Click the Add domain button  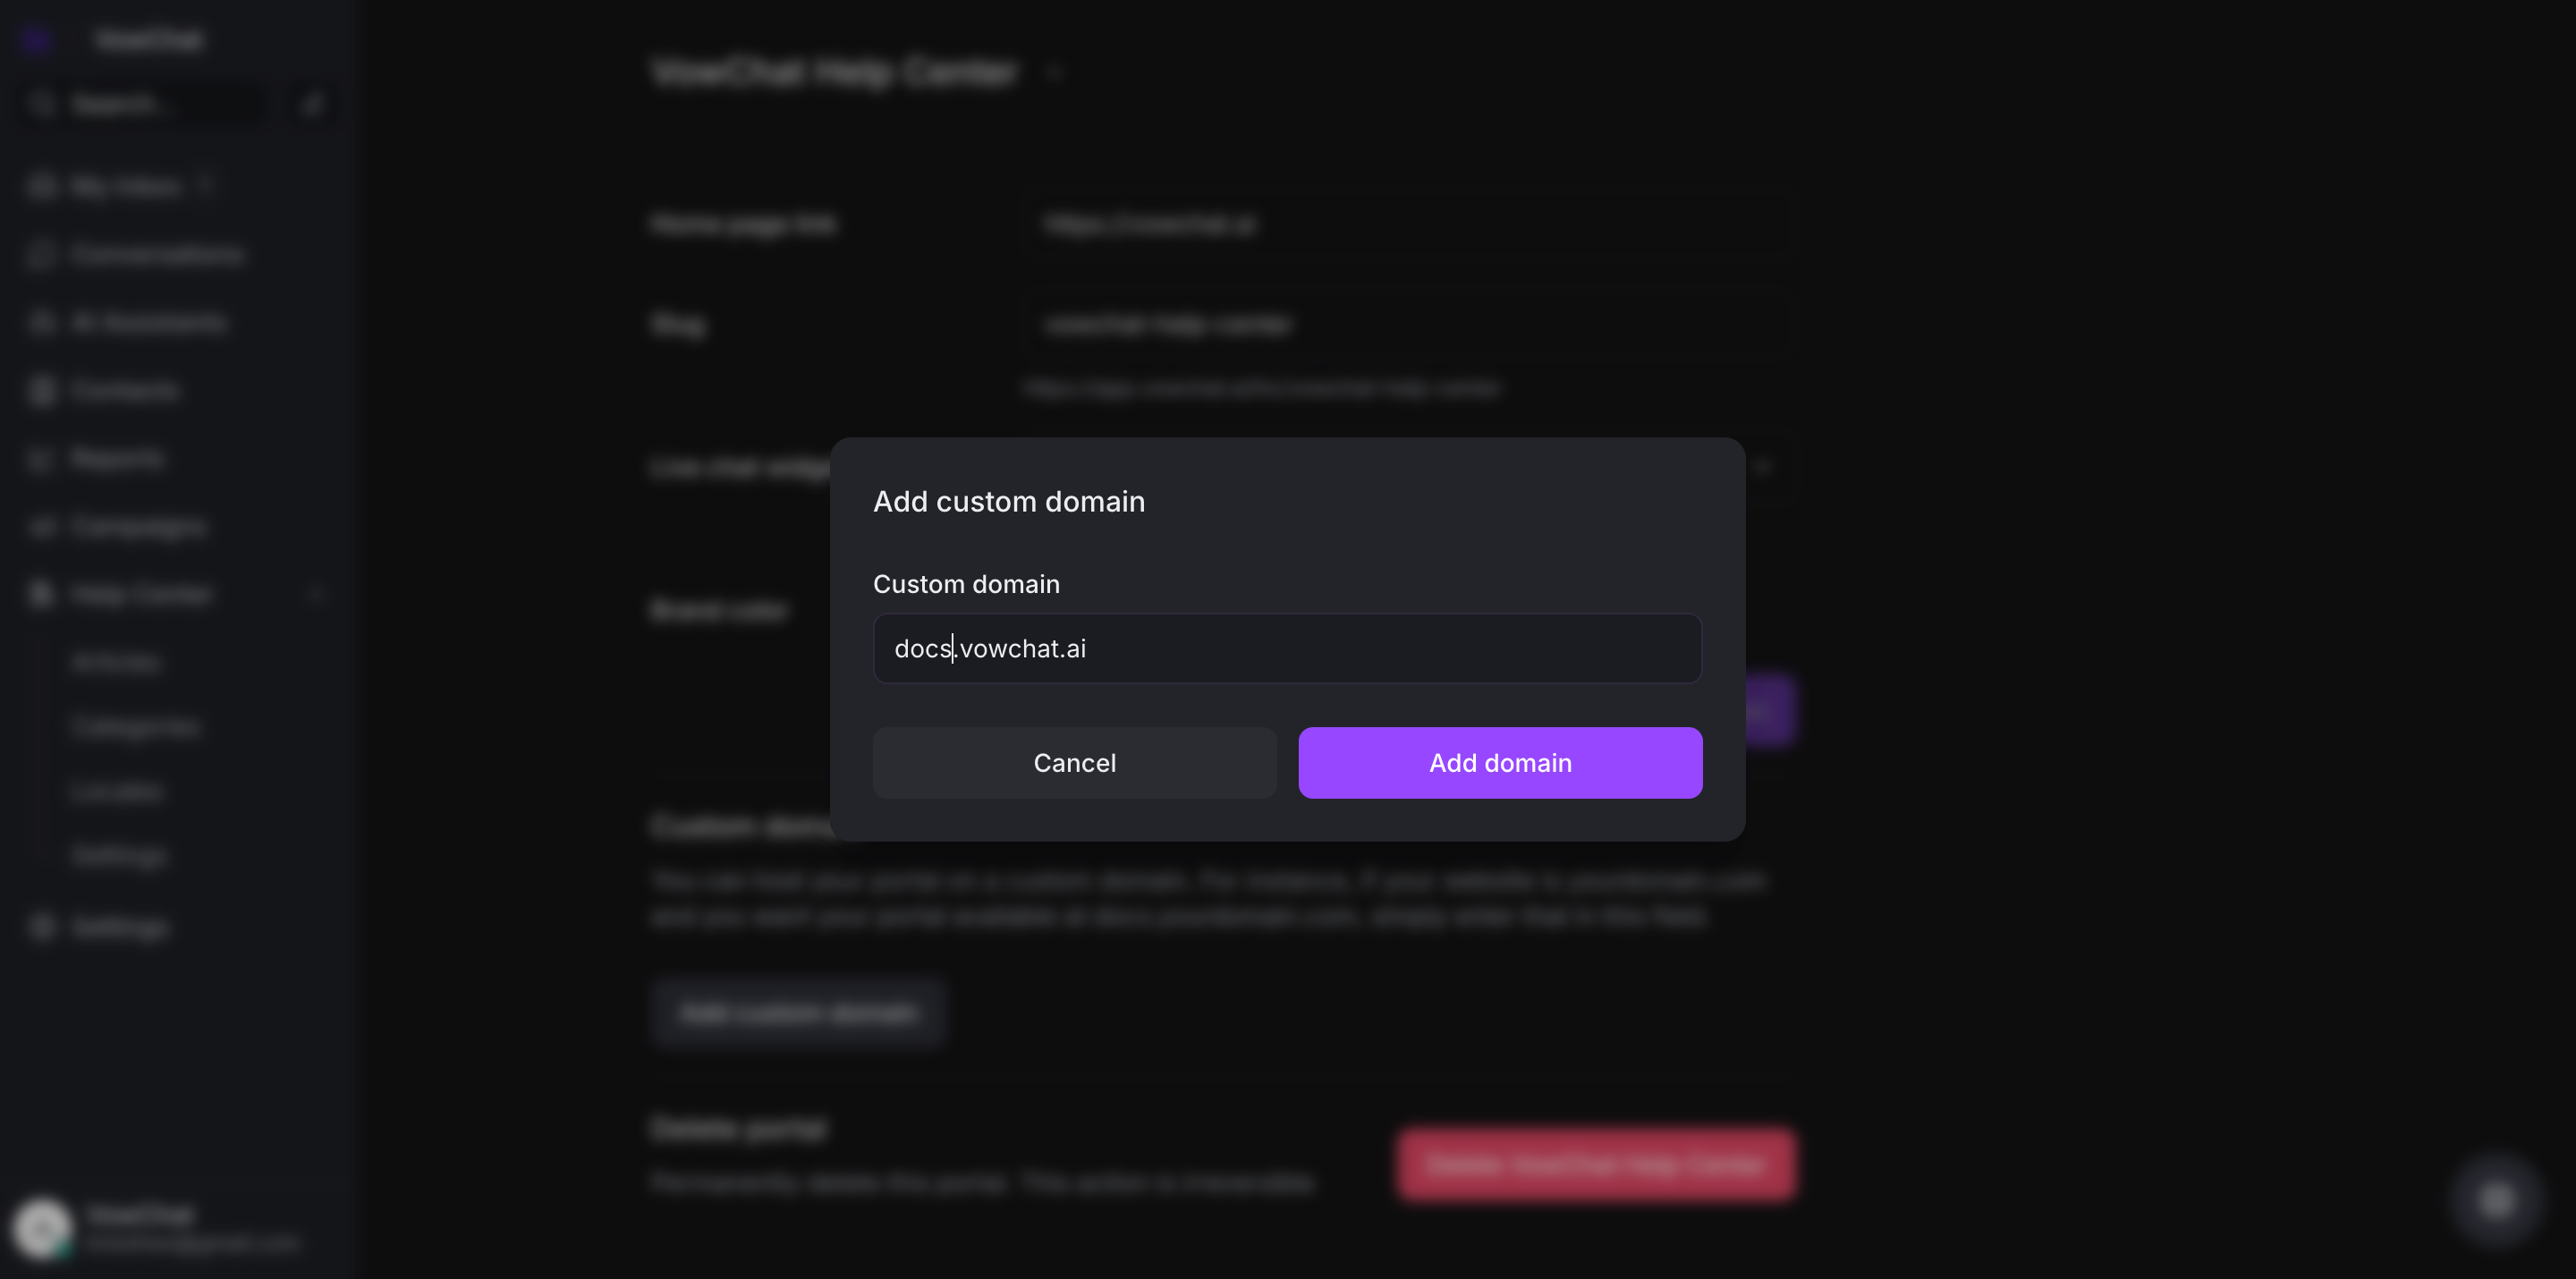point(1500,763)
